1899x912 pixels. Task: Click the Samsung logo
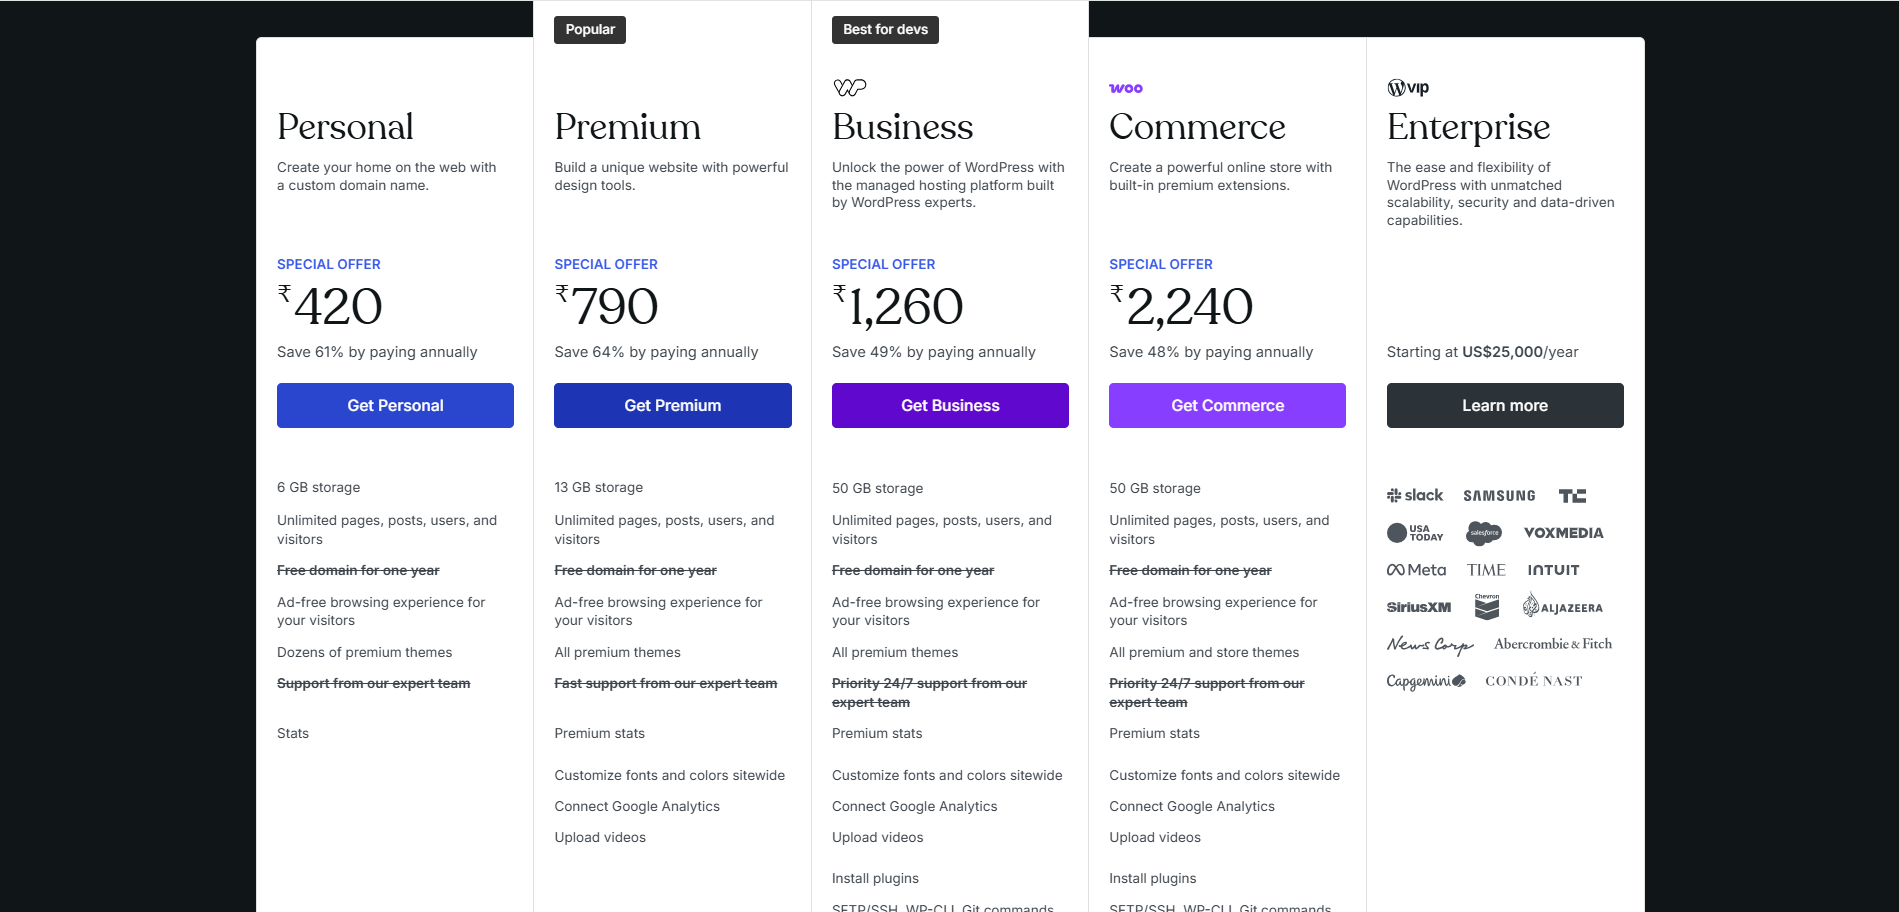(x=1499, y=496)
